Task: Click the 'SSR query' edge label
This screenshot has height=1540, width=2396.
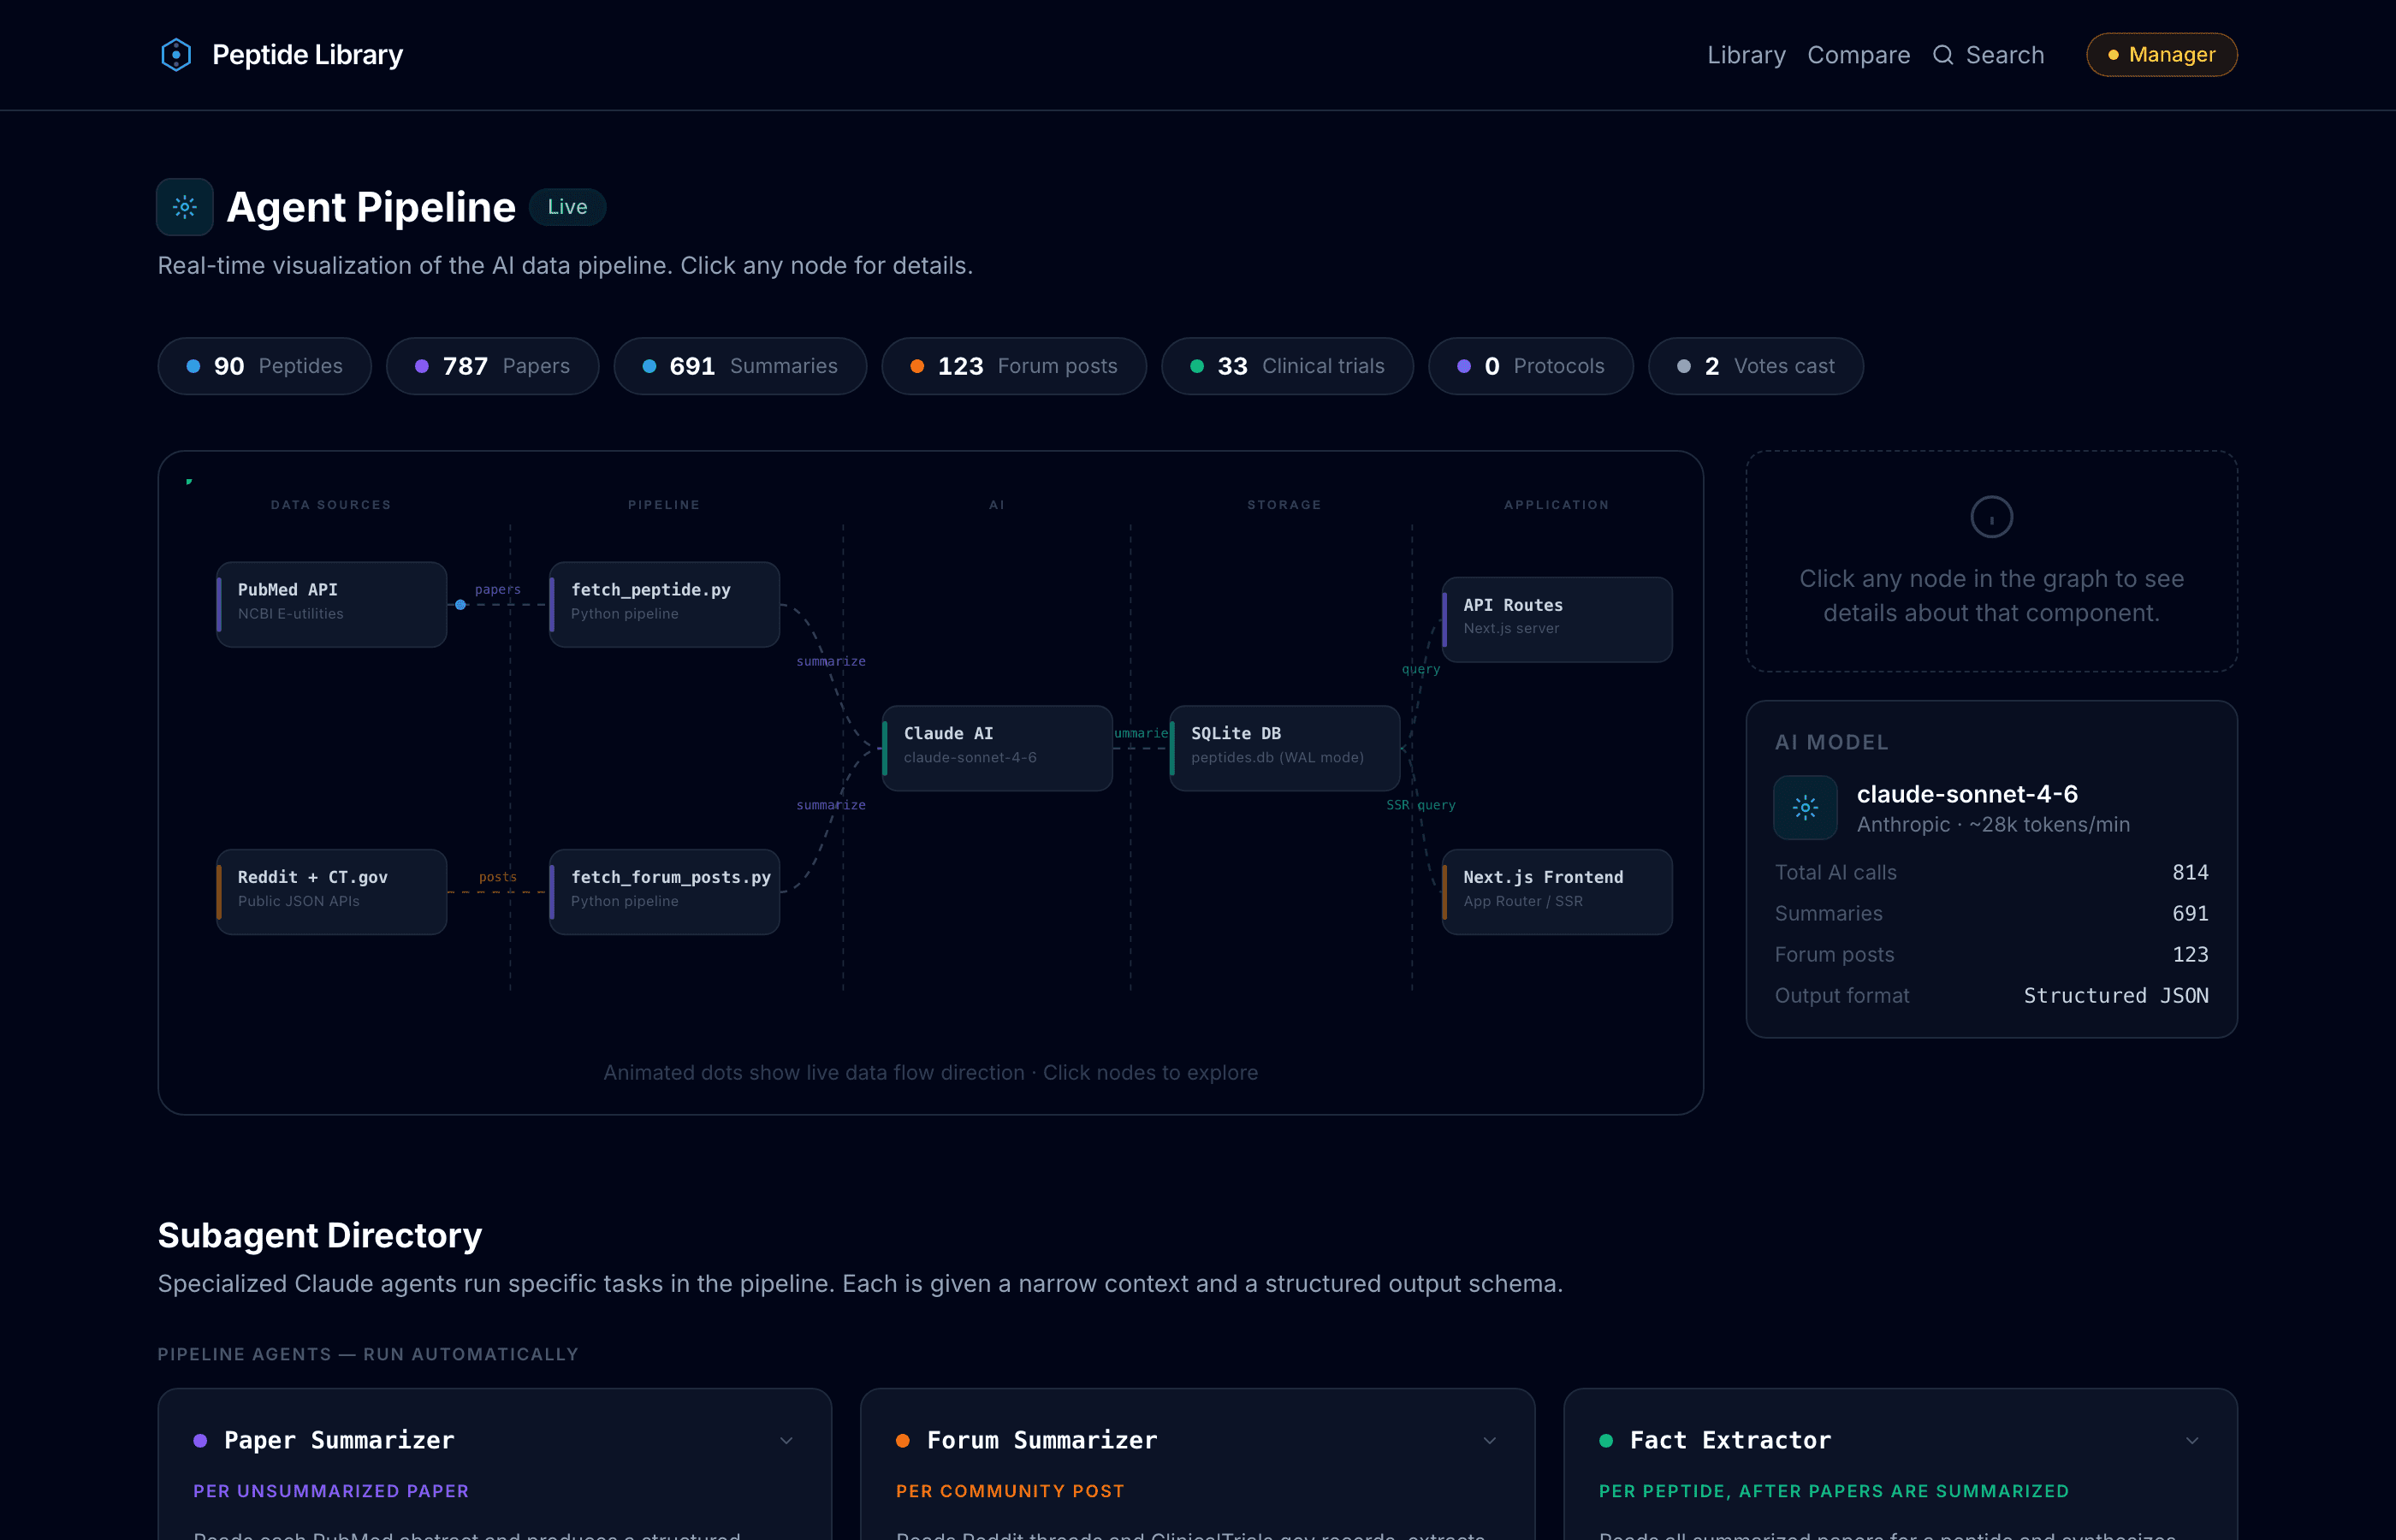Action: point(1421,805)
